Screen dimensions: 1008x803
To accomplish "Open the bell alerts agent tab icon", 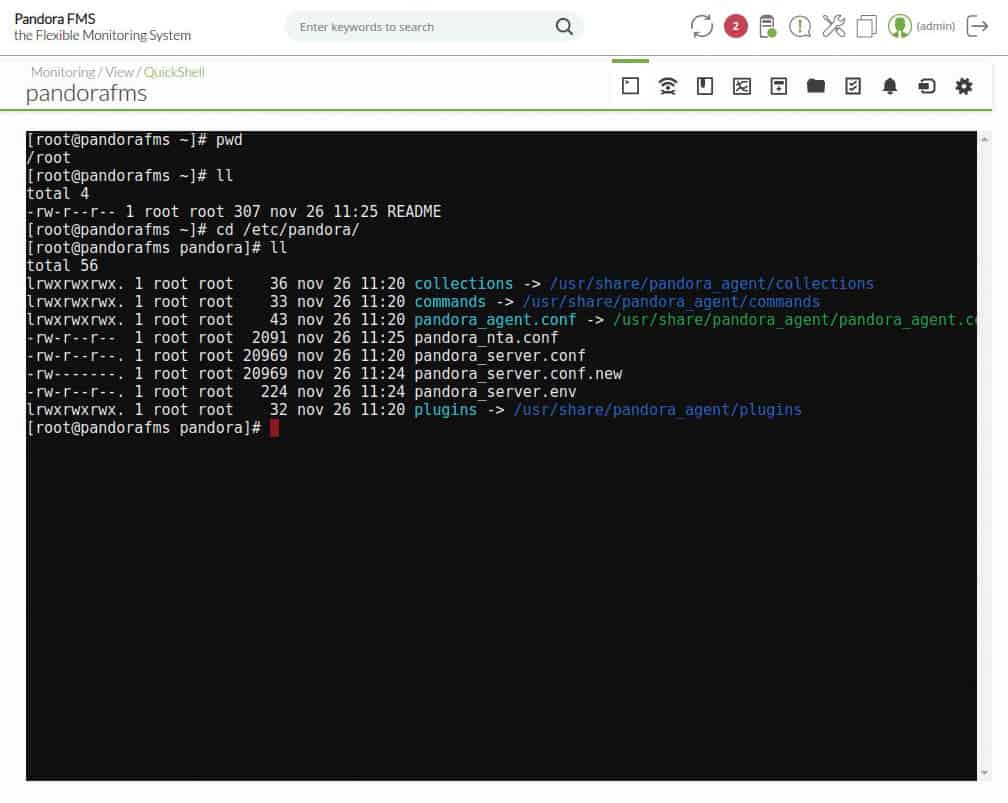I will 890,86.
